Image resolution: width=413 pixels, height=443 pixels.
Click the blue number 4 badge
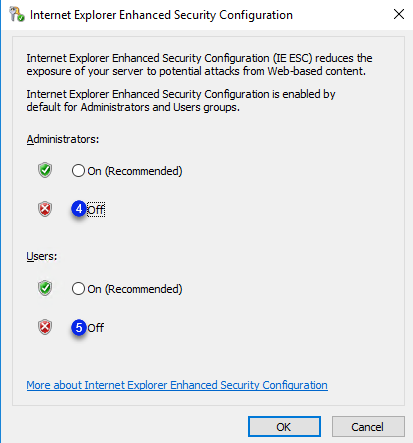click(x=79, y=209)
